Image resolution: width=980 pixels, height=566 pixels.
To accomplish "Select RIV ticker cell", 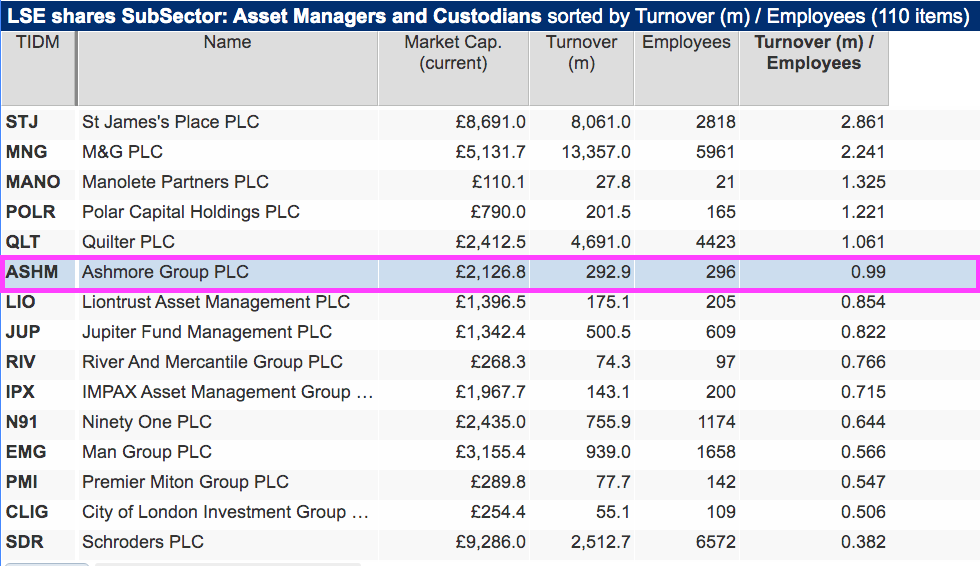I will coord(21,362).
